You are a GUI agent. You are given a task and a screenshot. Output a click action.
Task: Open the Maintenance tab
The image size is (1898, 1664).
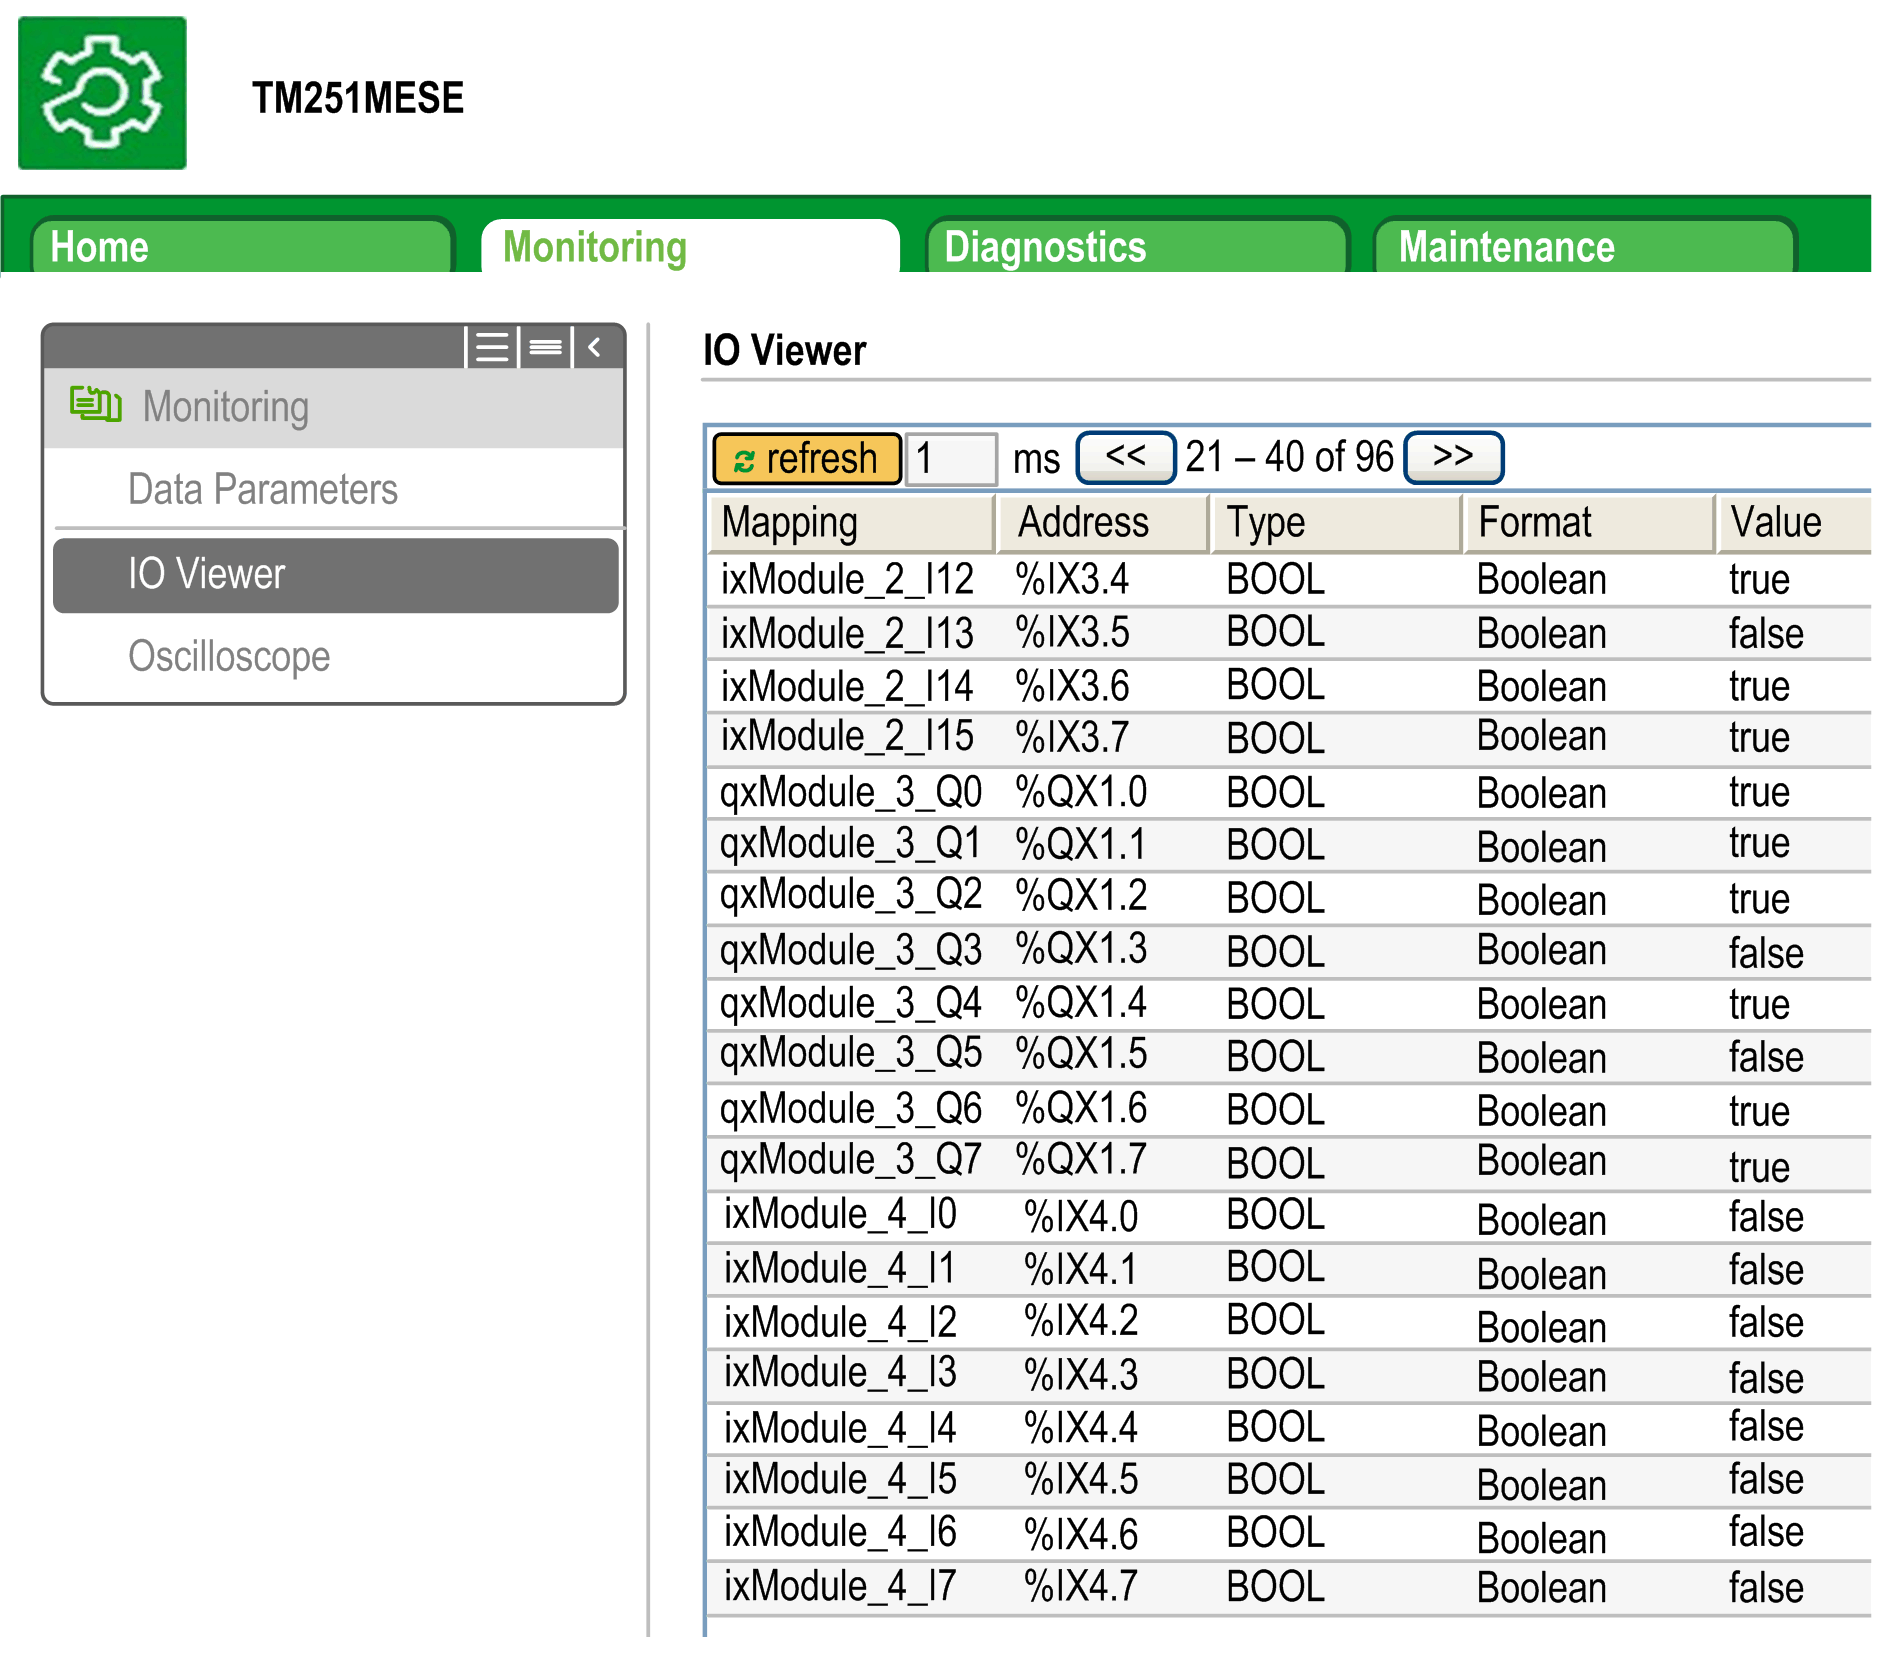[x=1583, y=247]
